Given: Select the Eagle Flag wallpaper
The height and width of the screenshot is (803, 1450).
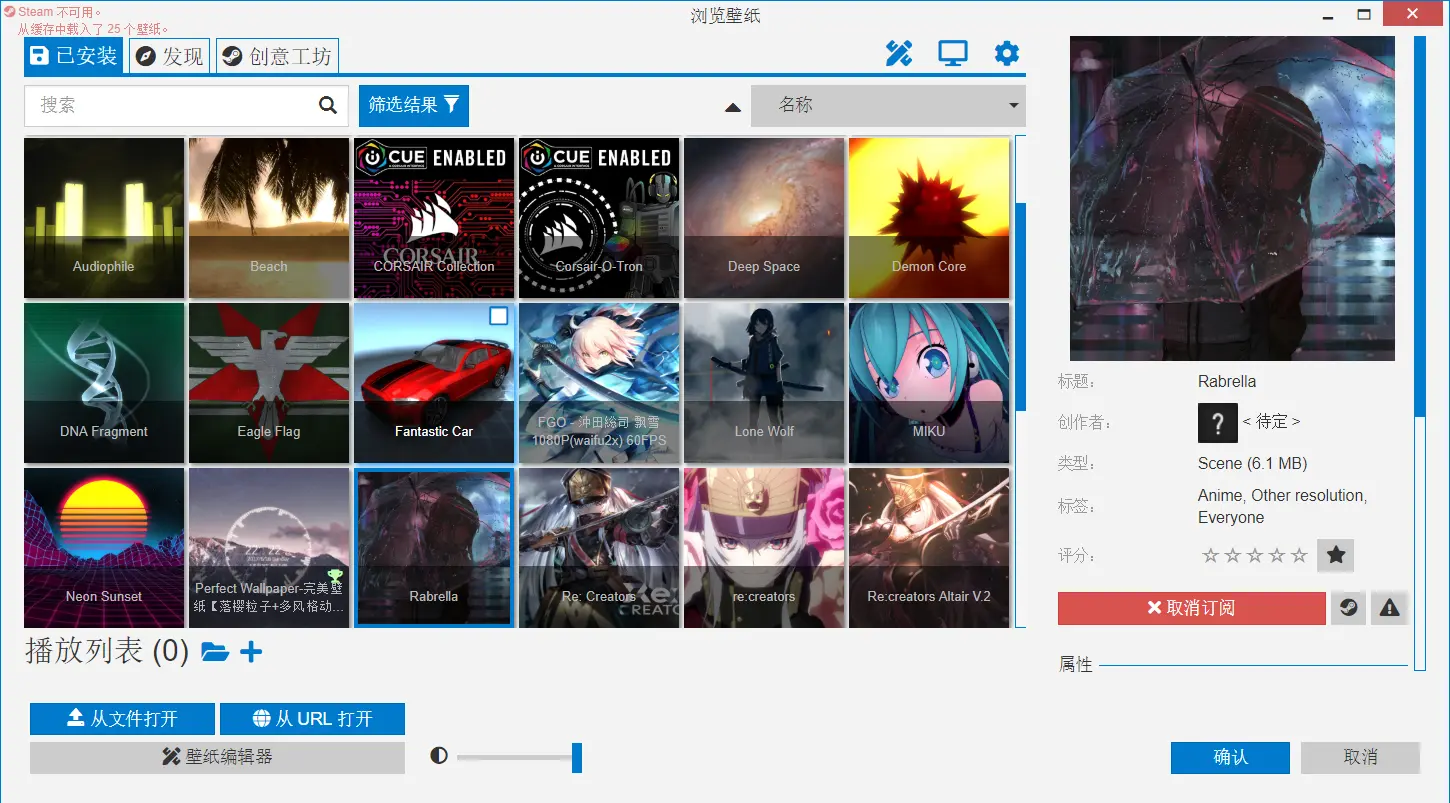Looking at the screenshot, I should tap(269, 383).
